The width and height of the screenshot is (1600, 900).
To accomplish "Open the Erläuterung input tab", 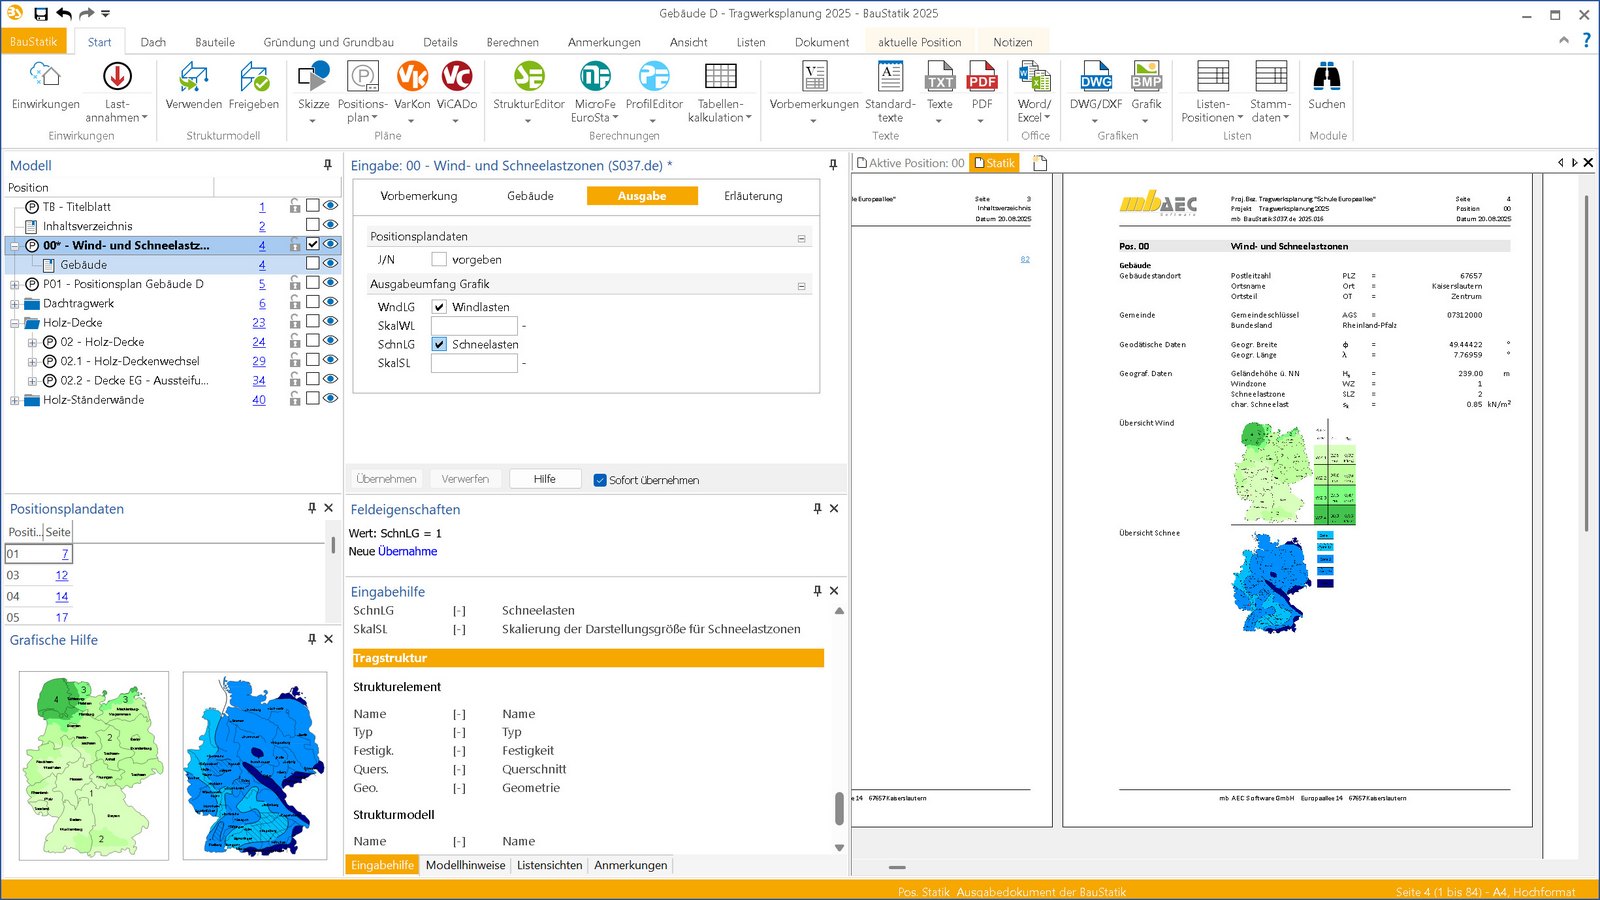I will [753, 196].
